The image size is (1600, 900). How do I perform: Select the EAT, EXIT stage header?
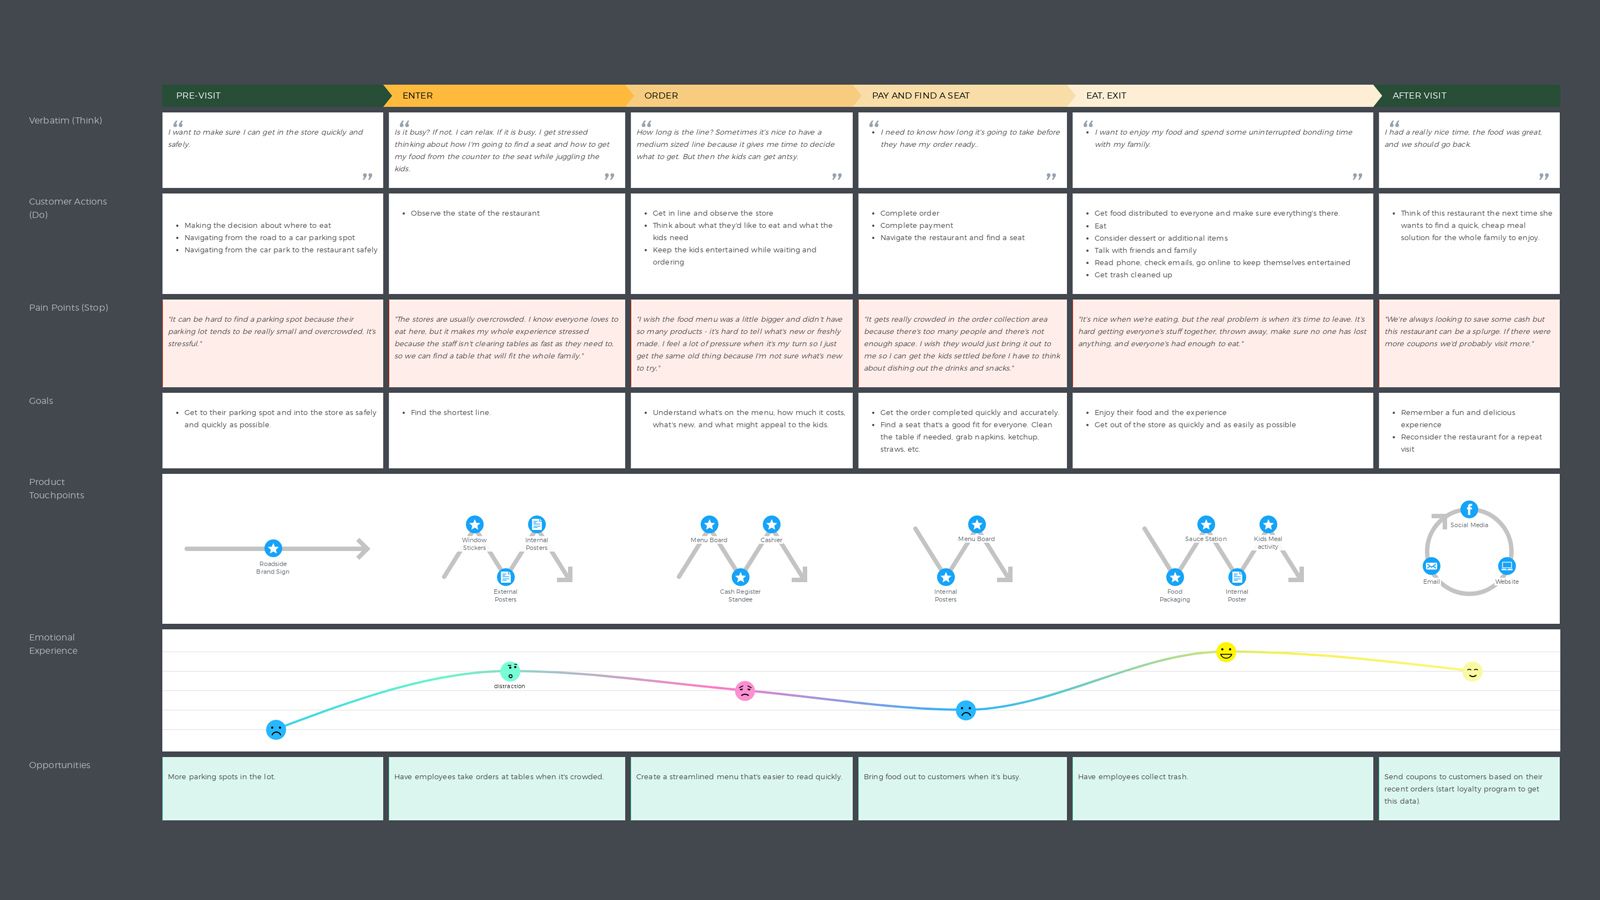click(x=1224, y=96)
